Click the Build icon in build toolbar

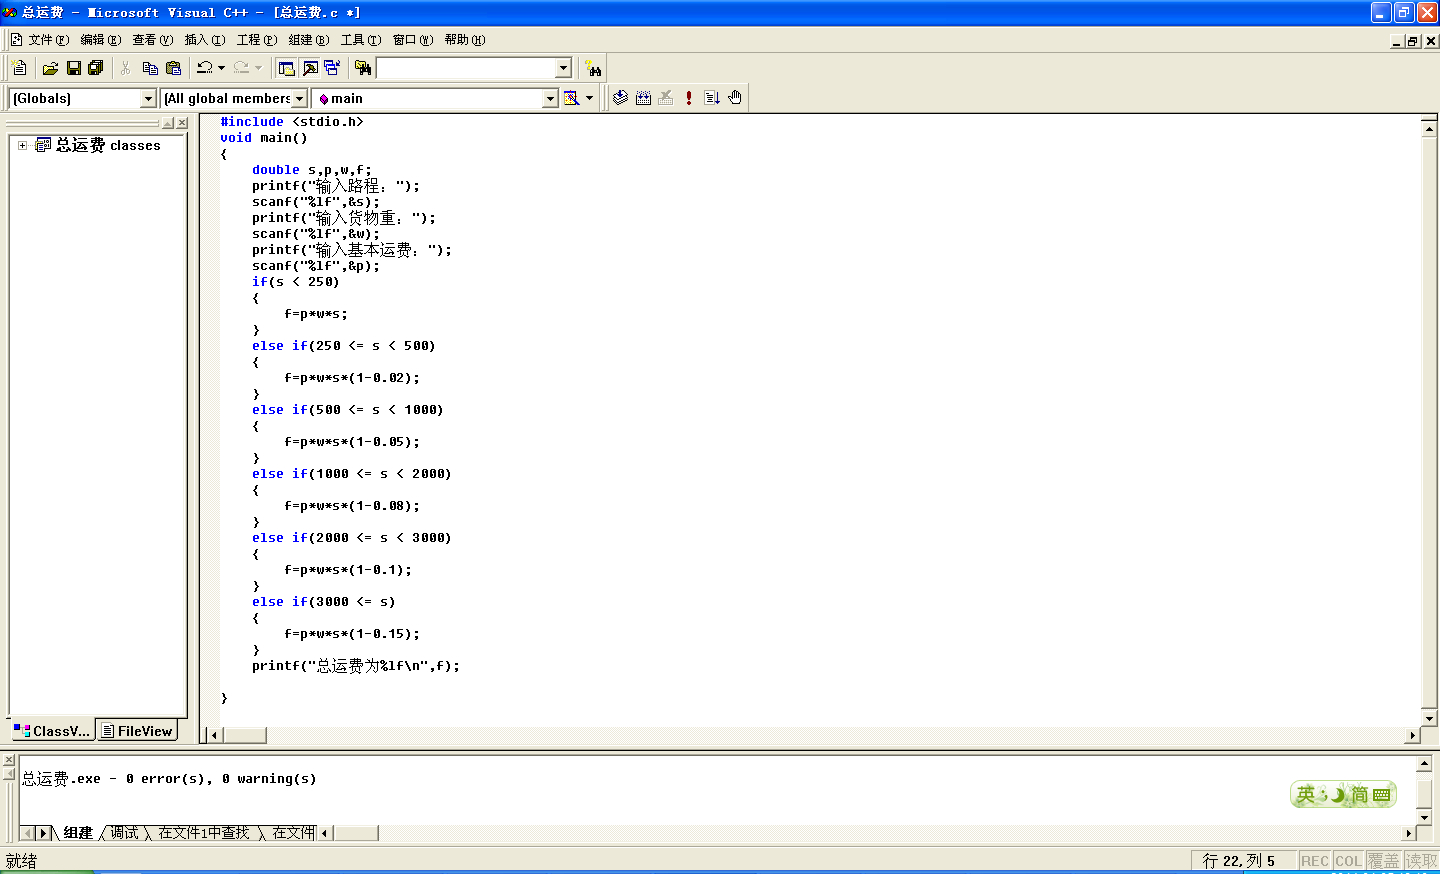click(x=643, y=98)
